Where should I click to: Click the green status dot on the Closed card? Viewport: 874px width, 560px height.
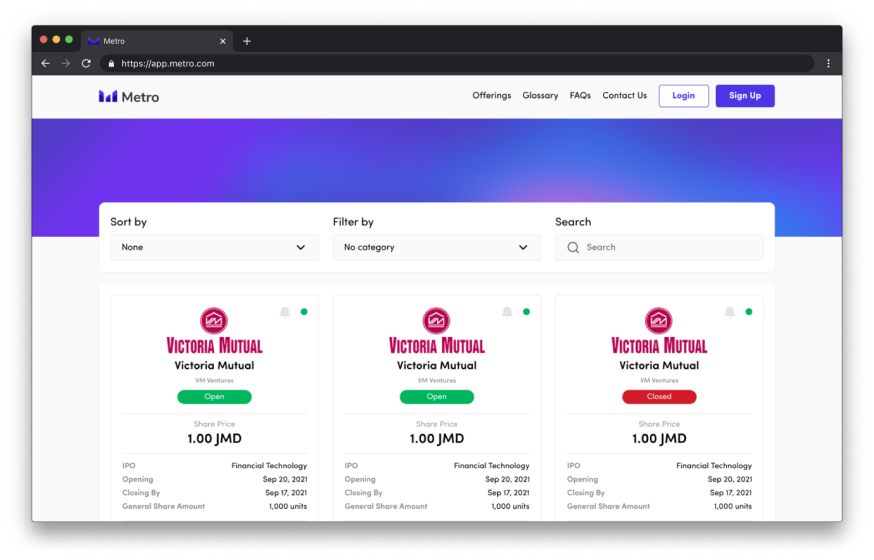tap(749, 311)
